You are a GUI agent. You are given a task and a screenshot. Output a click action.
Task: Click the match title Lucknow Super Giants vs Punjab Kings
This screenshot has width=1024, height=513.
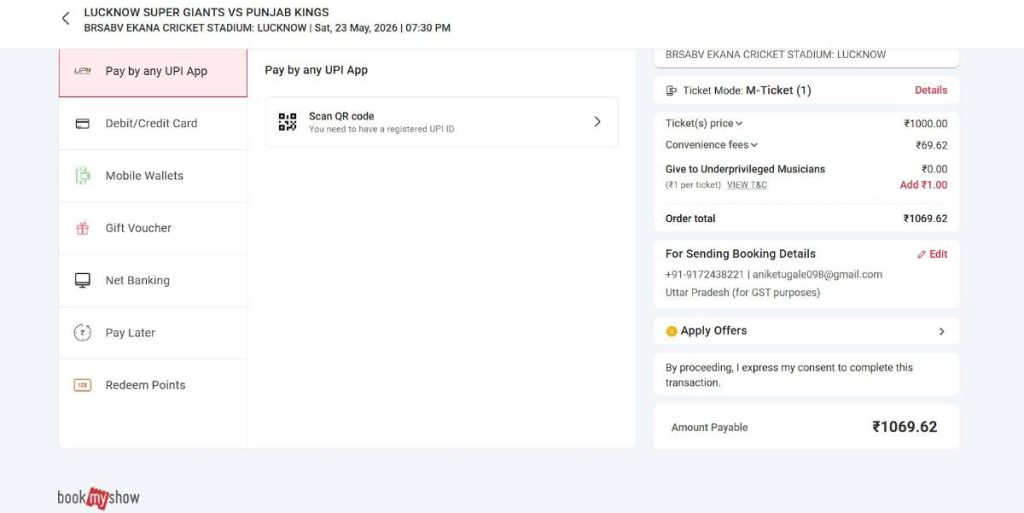pos(206,12)
